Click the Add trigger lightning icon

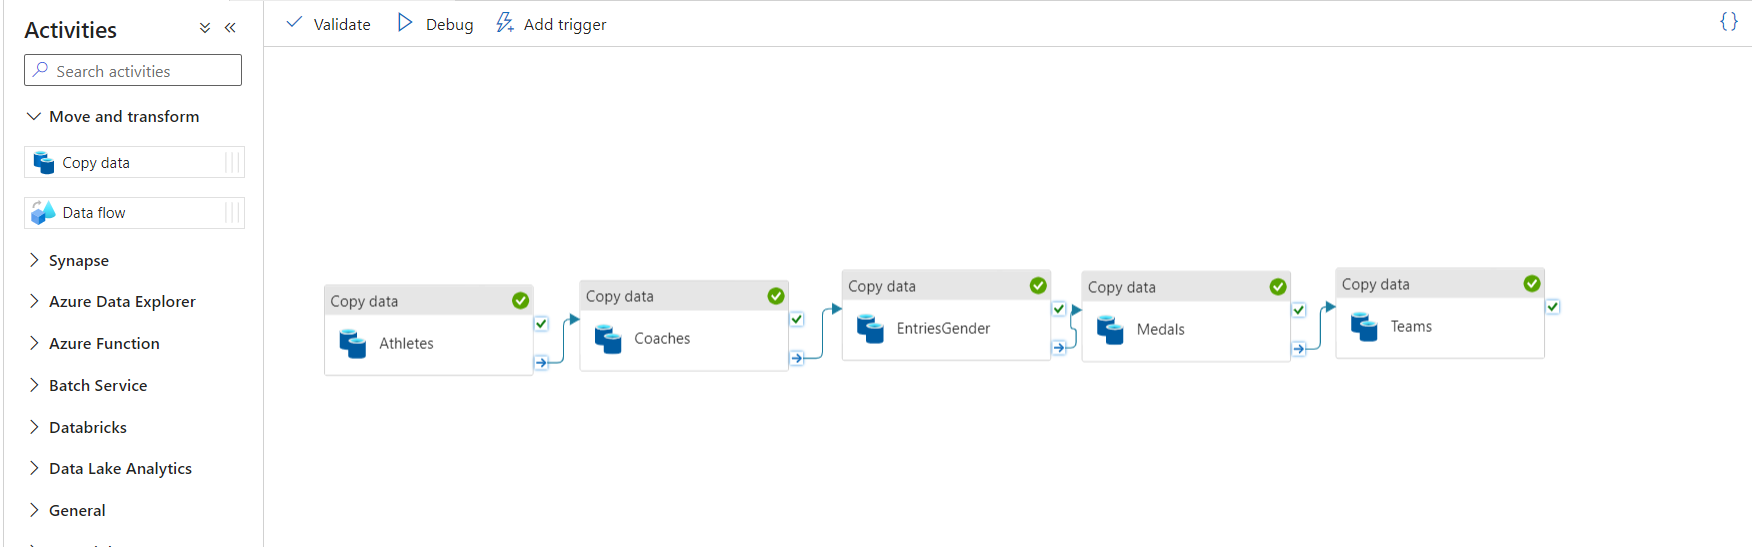pyautogui.click(x=505, y=22)
